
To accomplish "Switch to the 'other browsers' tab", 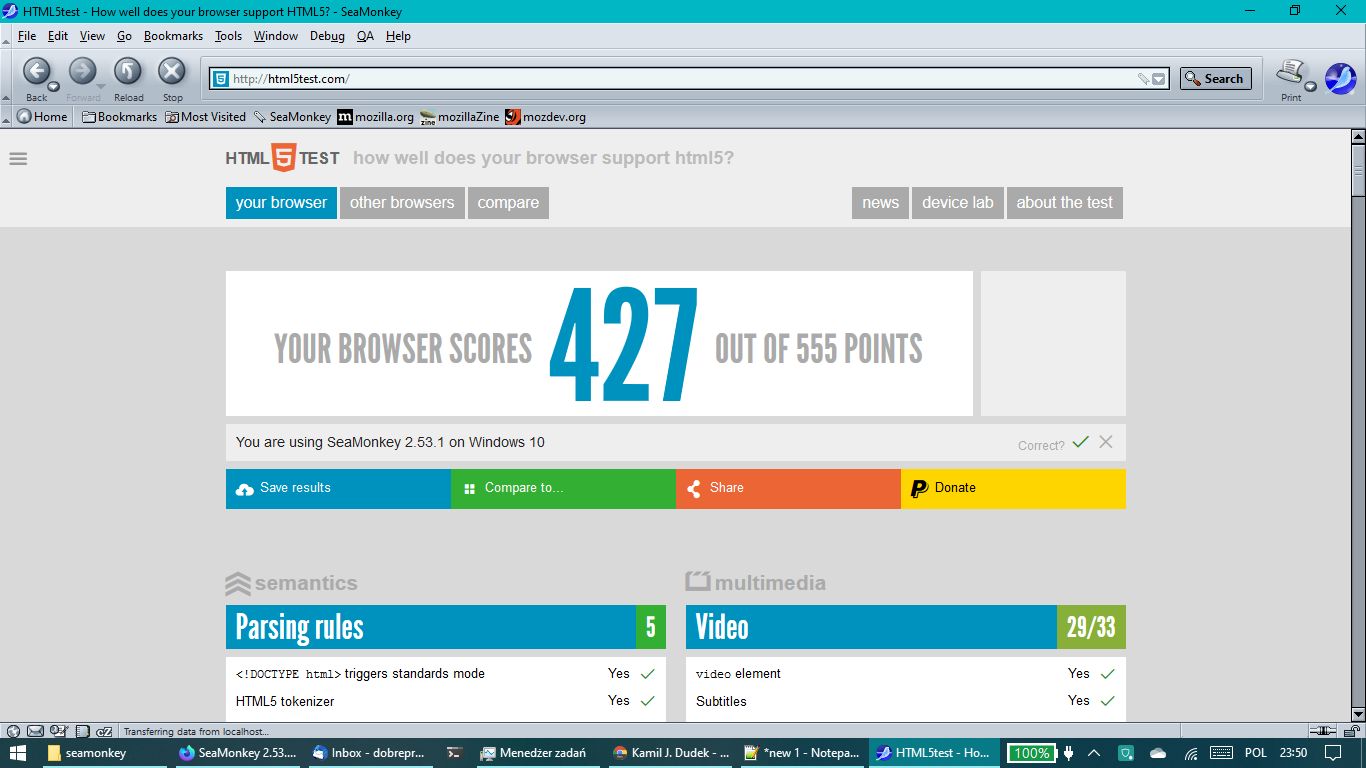I will click(x=402, y=202).
